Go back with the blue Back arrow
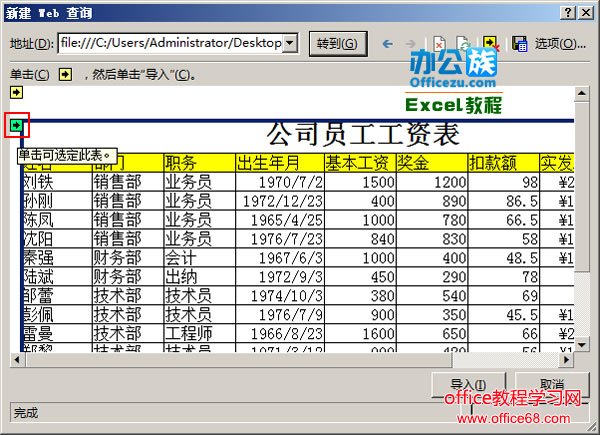 pos(388,44)
